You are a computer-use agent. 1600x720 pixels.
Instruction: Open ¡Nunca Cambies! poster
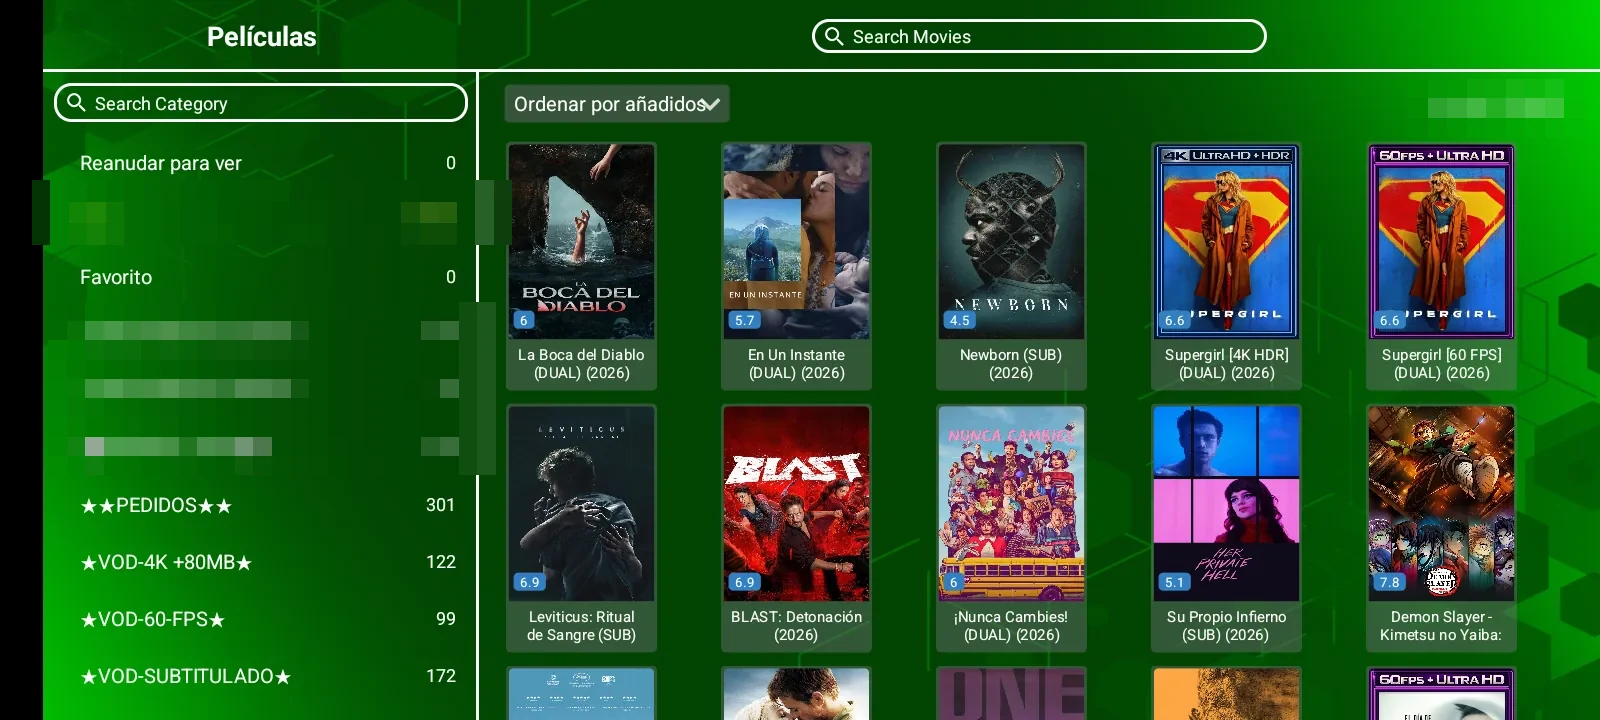(x=1011, y=503)
